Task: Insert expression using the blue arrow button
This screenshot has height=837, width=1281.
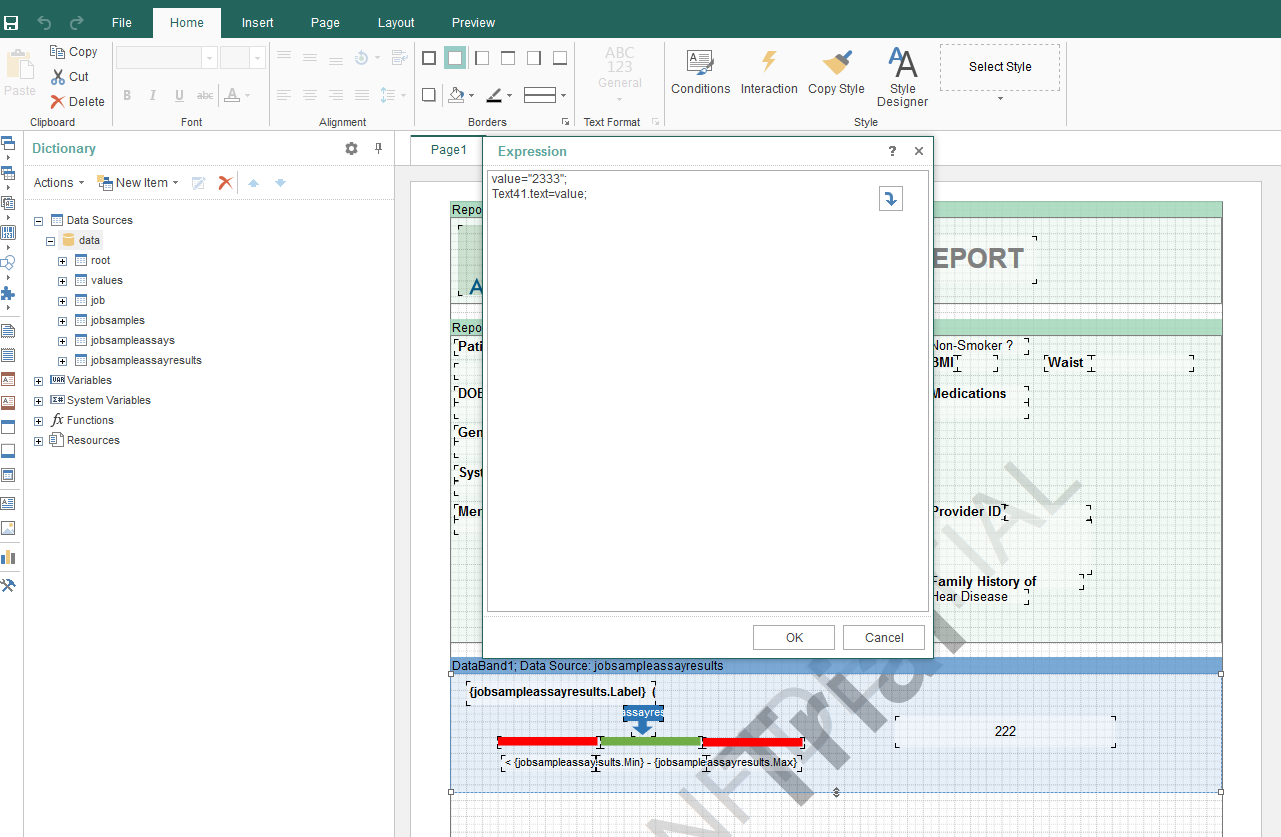Action: pyautogui.click(x=890, y=198)
